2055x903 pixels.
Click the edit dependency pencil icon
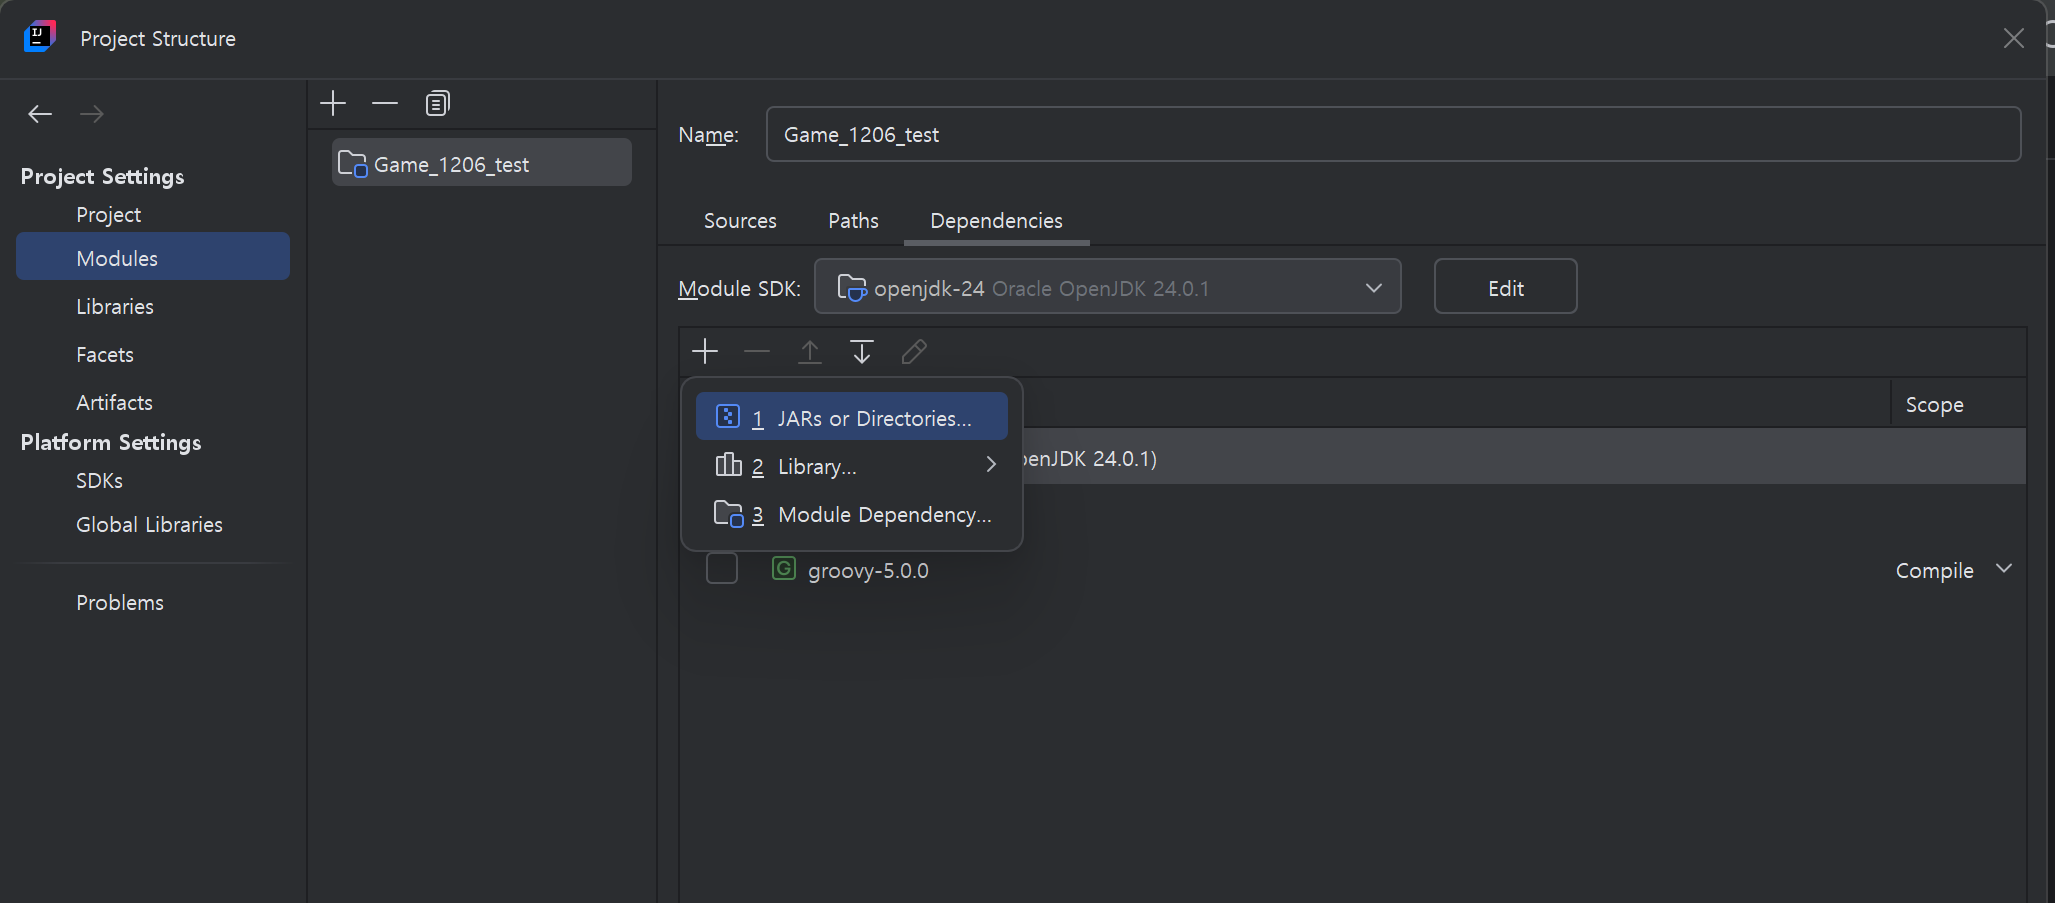pyautogui.click(x=914, y=351)
